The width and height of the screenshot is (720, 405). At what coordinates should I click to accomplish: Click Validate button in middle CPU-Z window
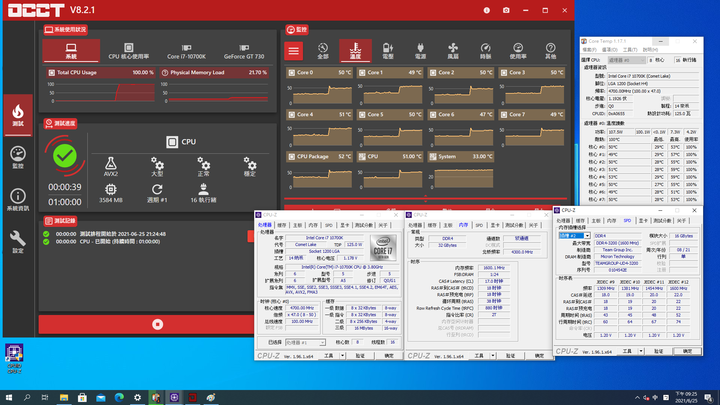point(510,356)
